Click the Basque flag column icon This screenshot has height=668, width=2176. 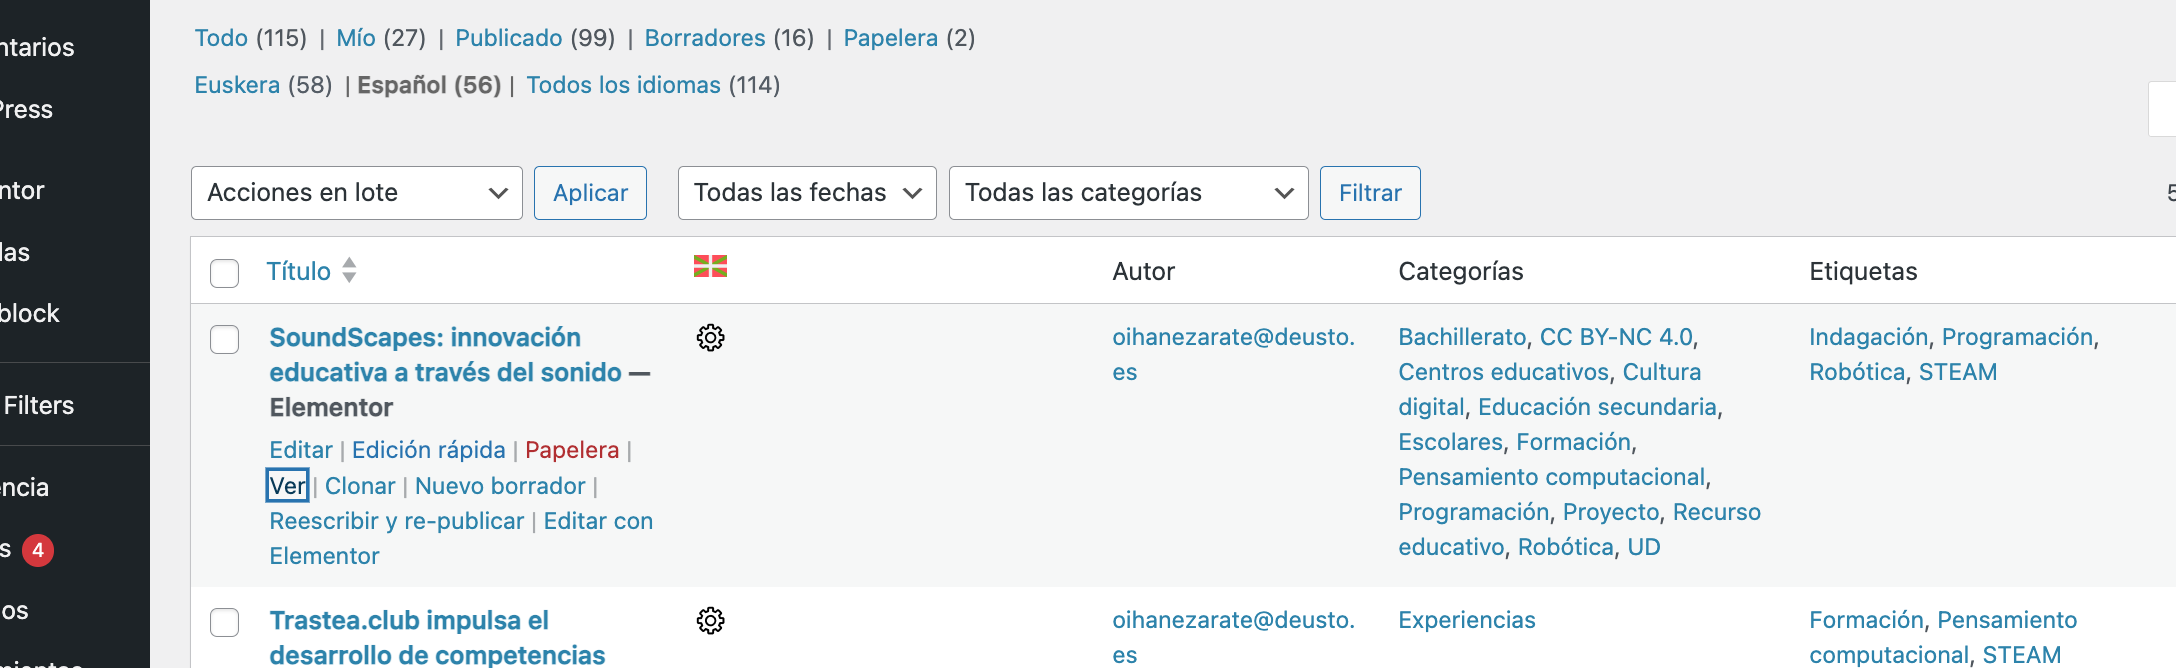(710, 266)
